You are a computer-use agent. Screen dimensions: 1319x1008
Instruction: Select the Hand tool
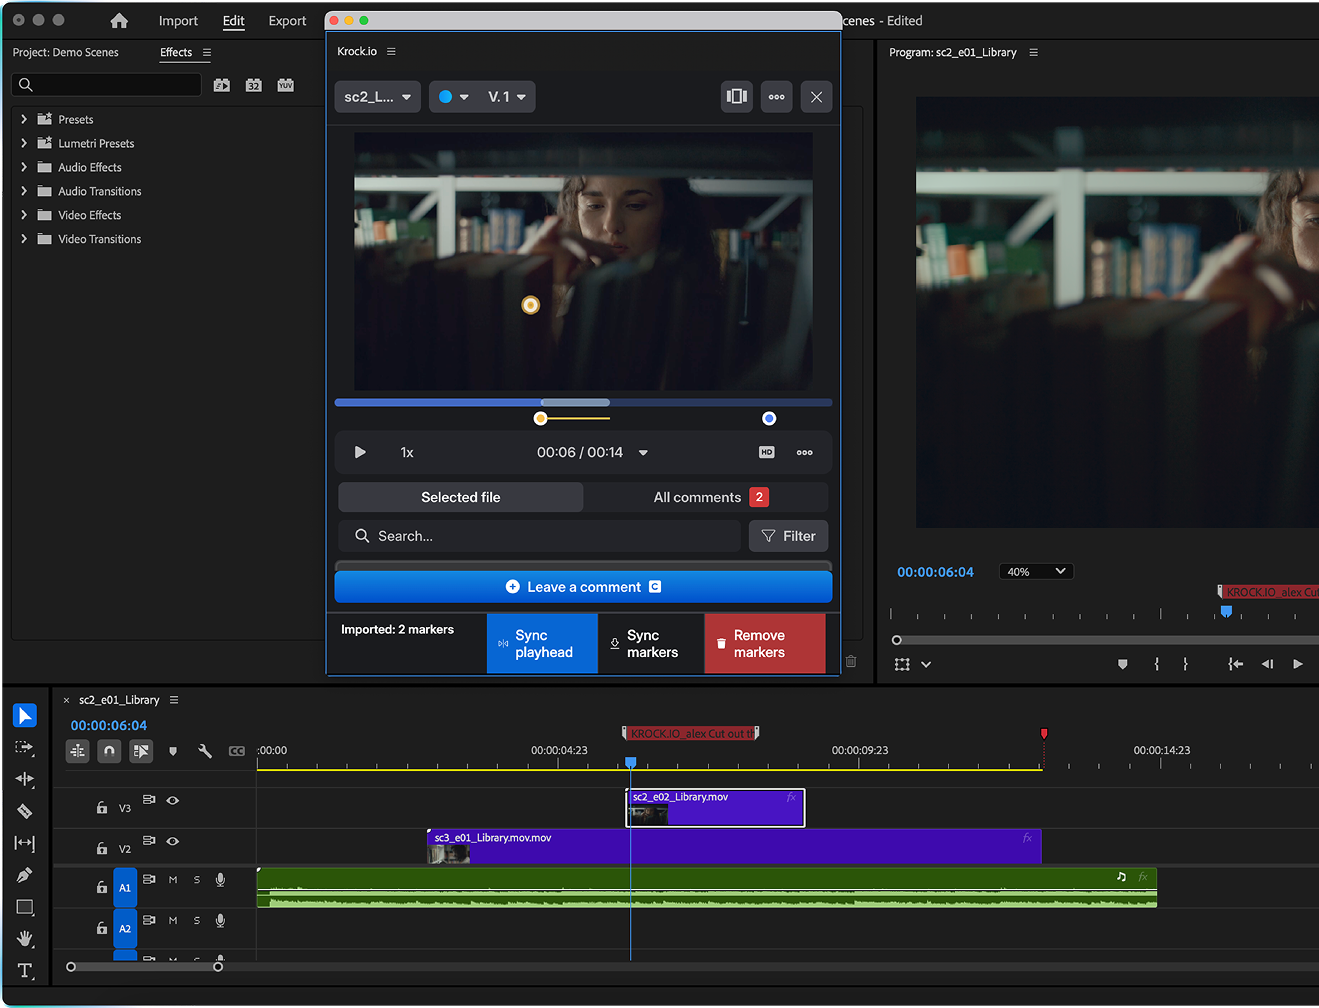tap(25, 939)
